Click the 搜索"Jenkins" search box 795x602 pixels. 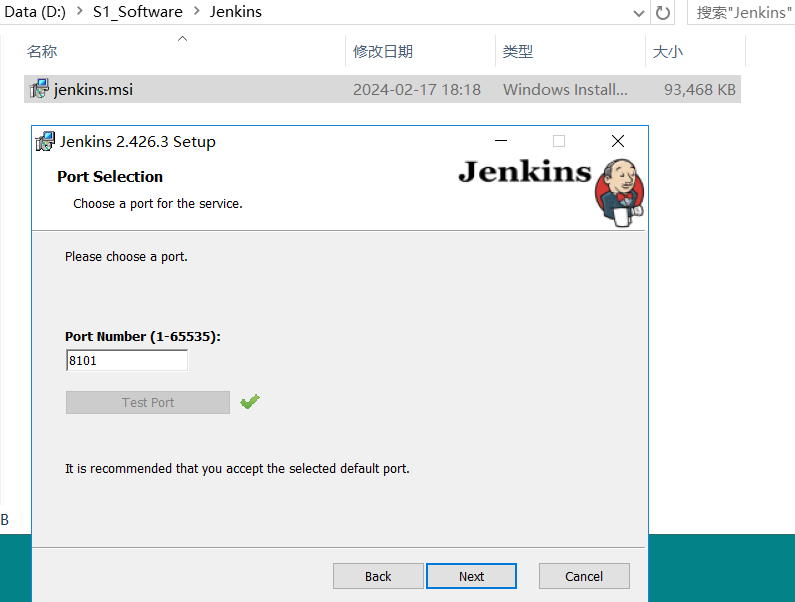pos(742,13)
